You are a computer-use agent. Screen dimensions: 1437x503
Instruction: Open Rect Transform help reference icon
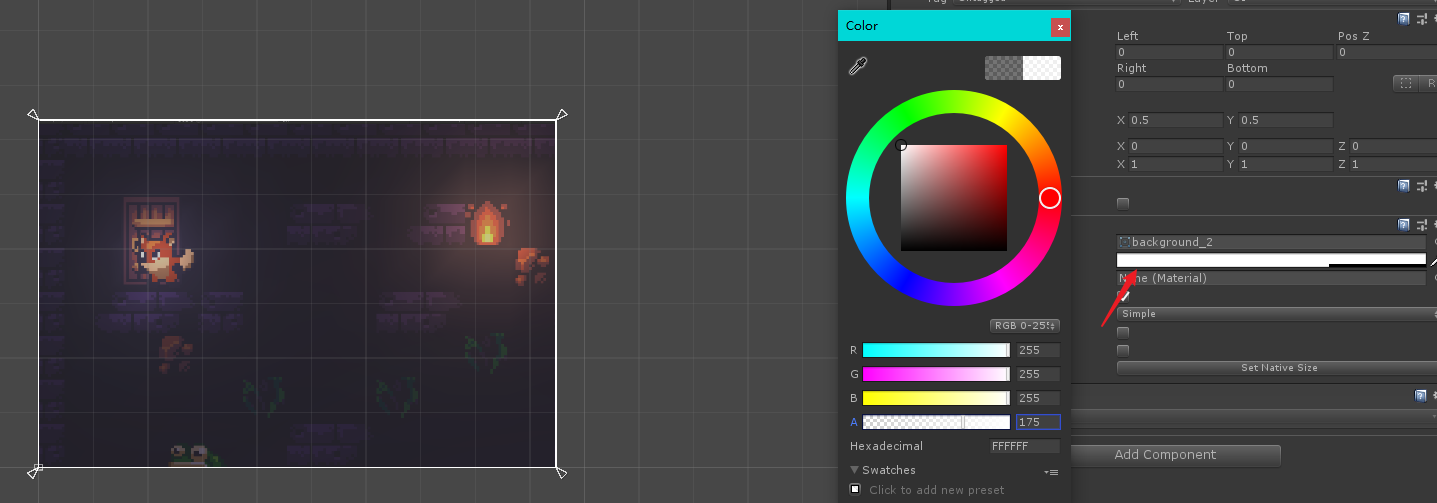click(x=1404, y=18)
